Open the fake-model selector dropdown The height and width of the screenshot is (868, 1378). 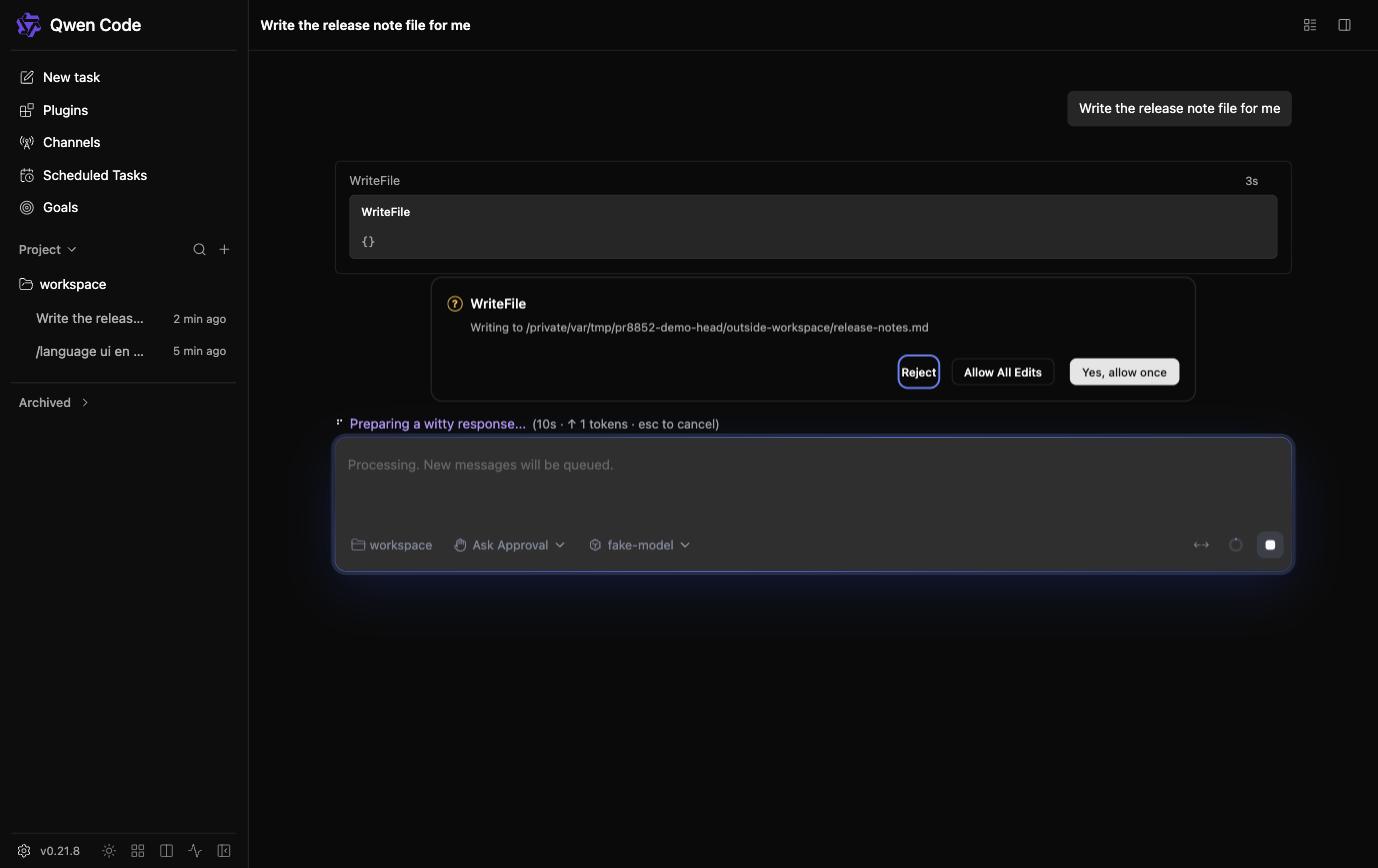[640, 545]
